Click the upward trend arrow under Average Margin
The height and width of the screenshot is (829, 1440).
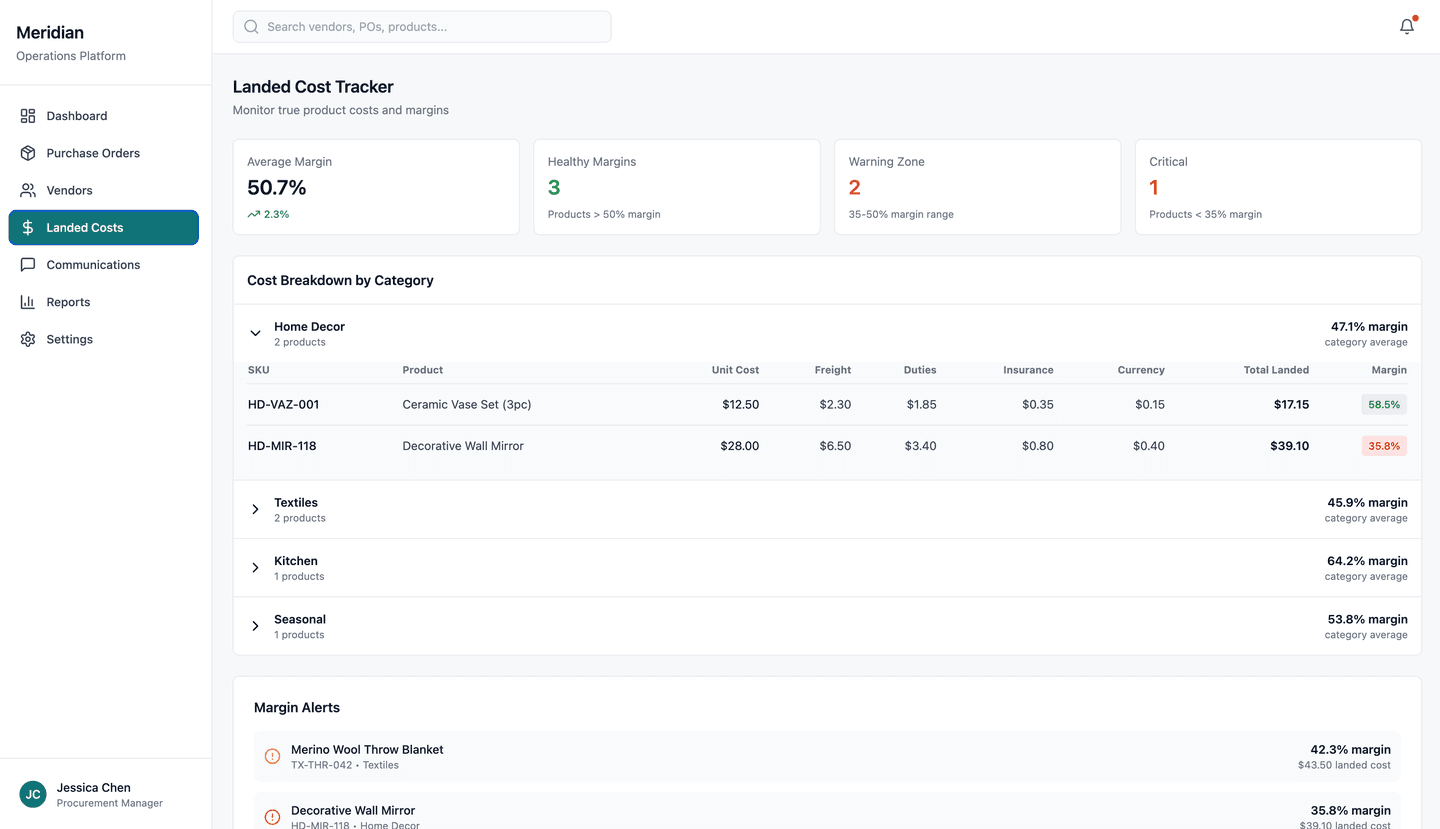(253, 213)
